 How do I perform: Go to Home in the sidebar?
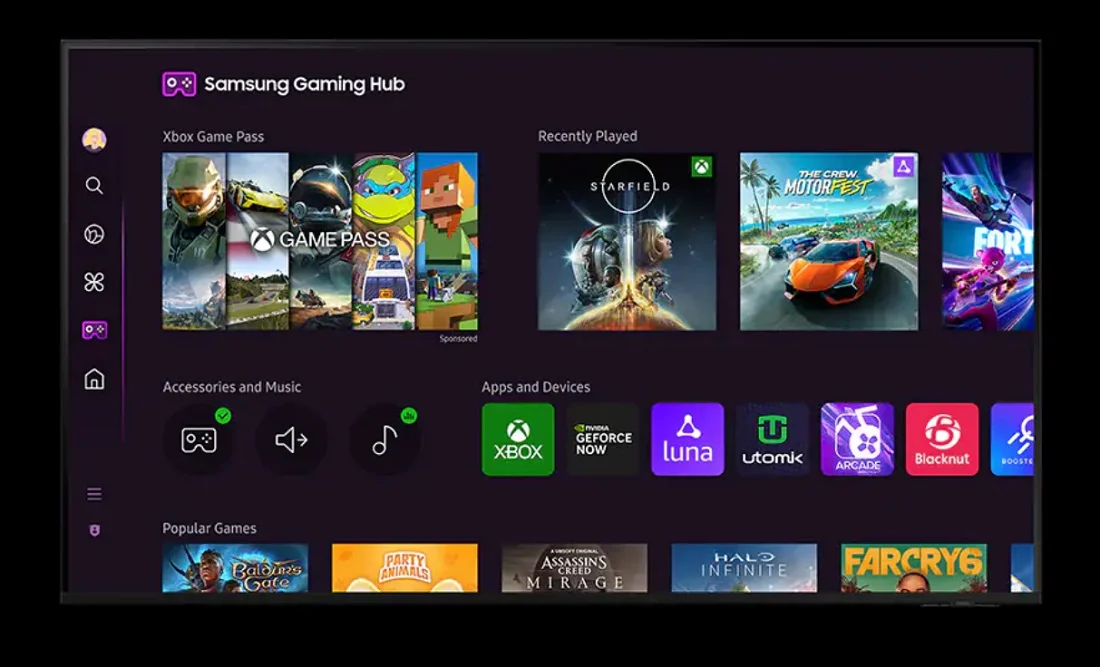pos(94,379)
